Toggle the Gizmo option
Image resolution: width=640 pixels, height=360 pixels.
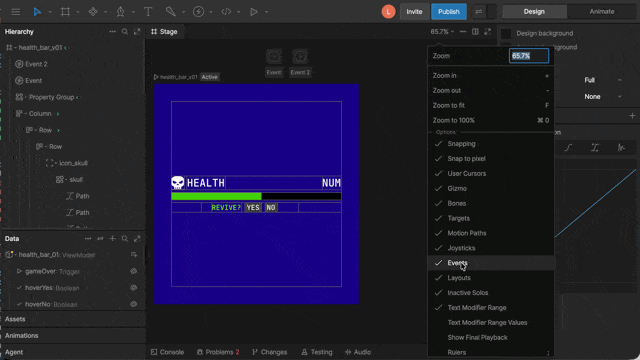491,189
